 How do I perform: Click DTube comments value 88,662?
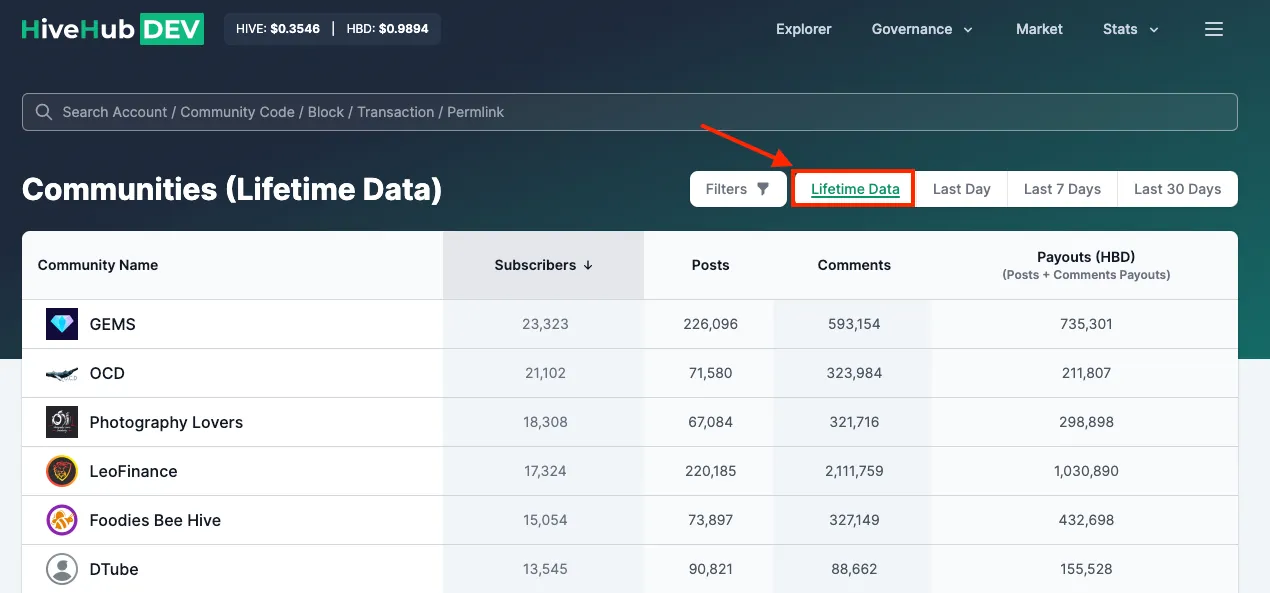pyautogui.click(x=854, y=569)
